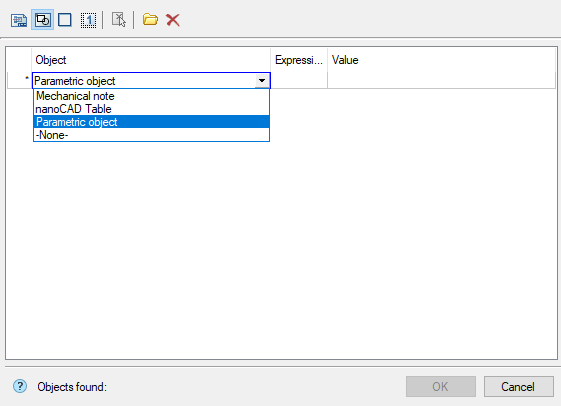Click the drawing sheet icon in toolbar
561x406 pixels.
(19, 20)
